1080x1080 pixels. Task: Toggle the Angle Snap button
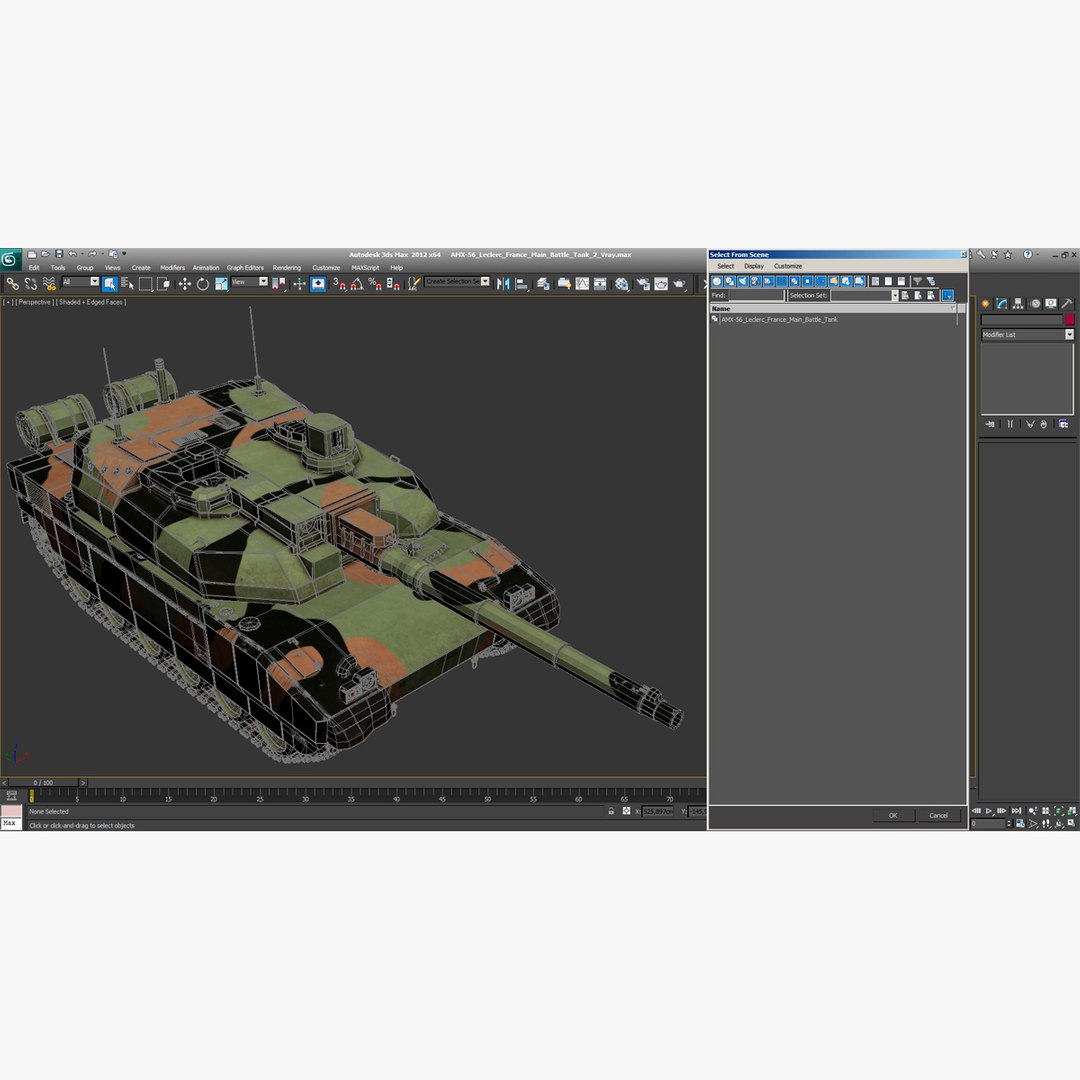[357, 284]
